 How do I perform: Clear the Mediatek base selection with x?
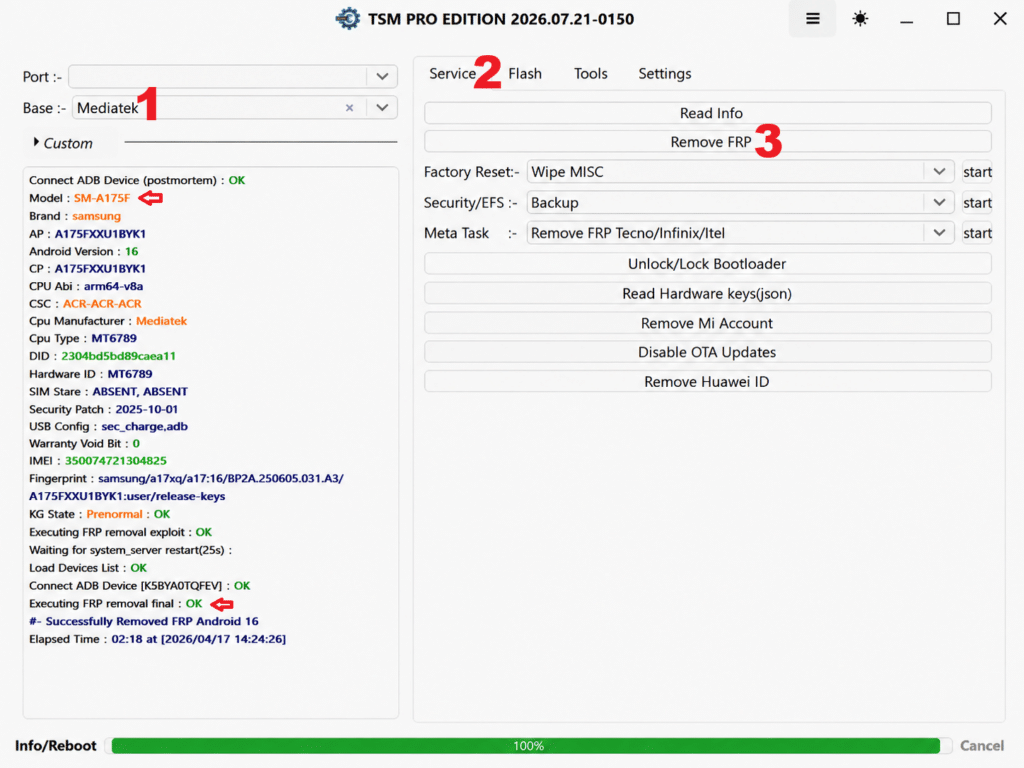tap(349, 108)
